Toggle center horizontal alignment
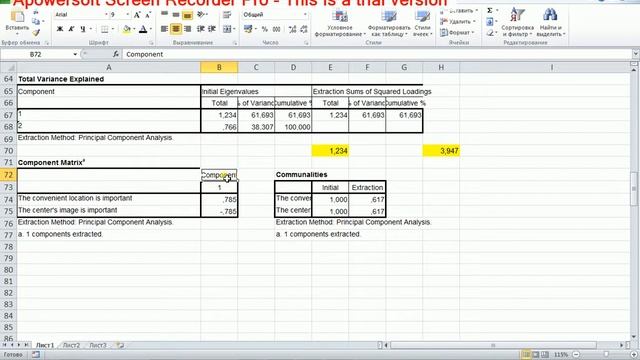The image size is (640, 360). (x=176, y=29)
